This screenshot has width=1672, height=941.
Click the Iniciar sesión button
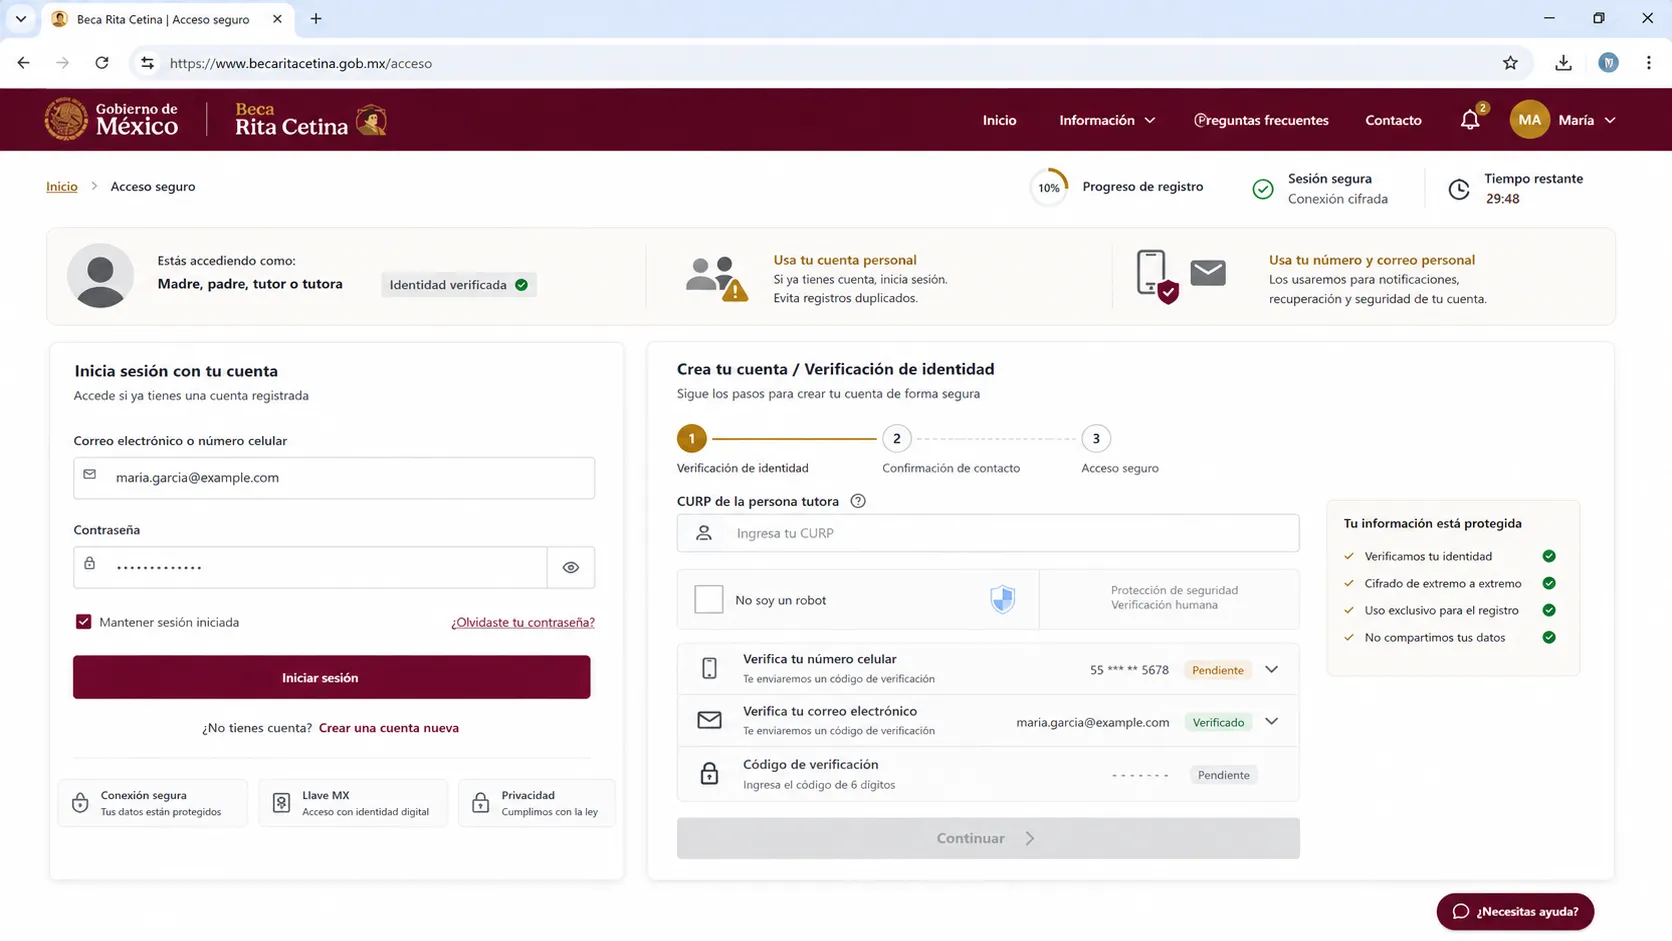tap(331, 677)
